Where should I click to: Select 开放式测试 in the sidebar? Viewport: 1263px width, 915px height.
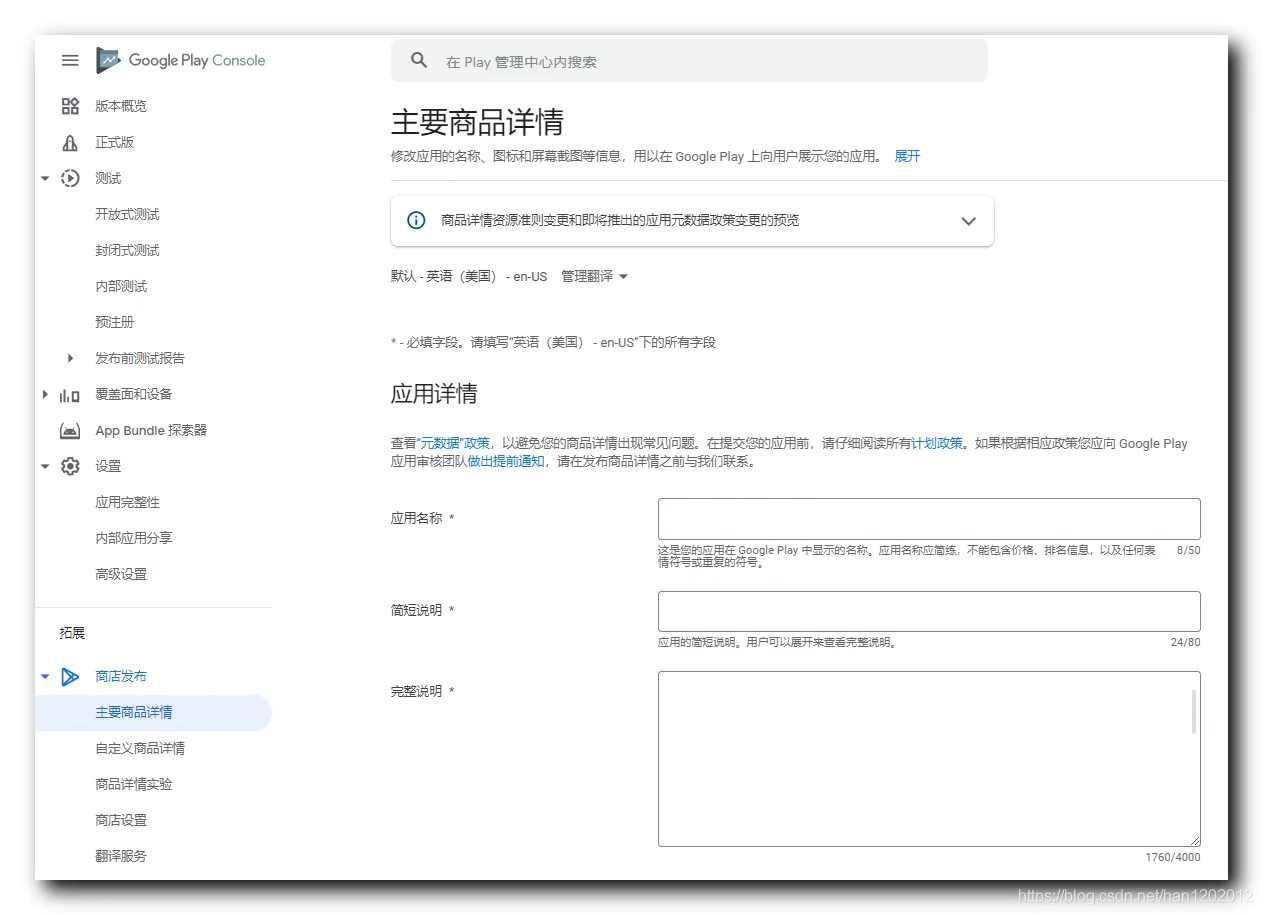(127, 214)
